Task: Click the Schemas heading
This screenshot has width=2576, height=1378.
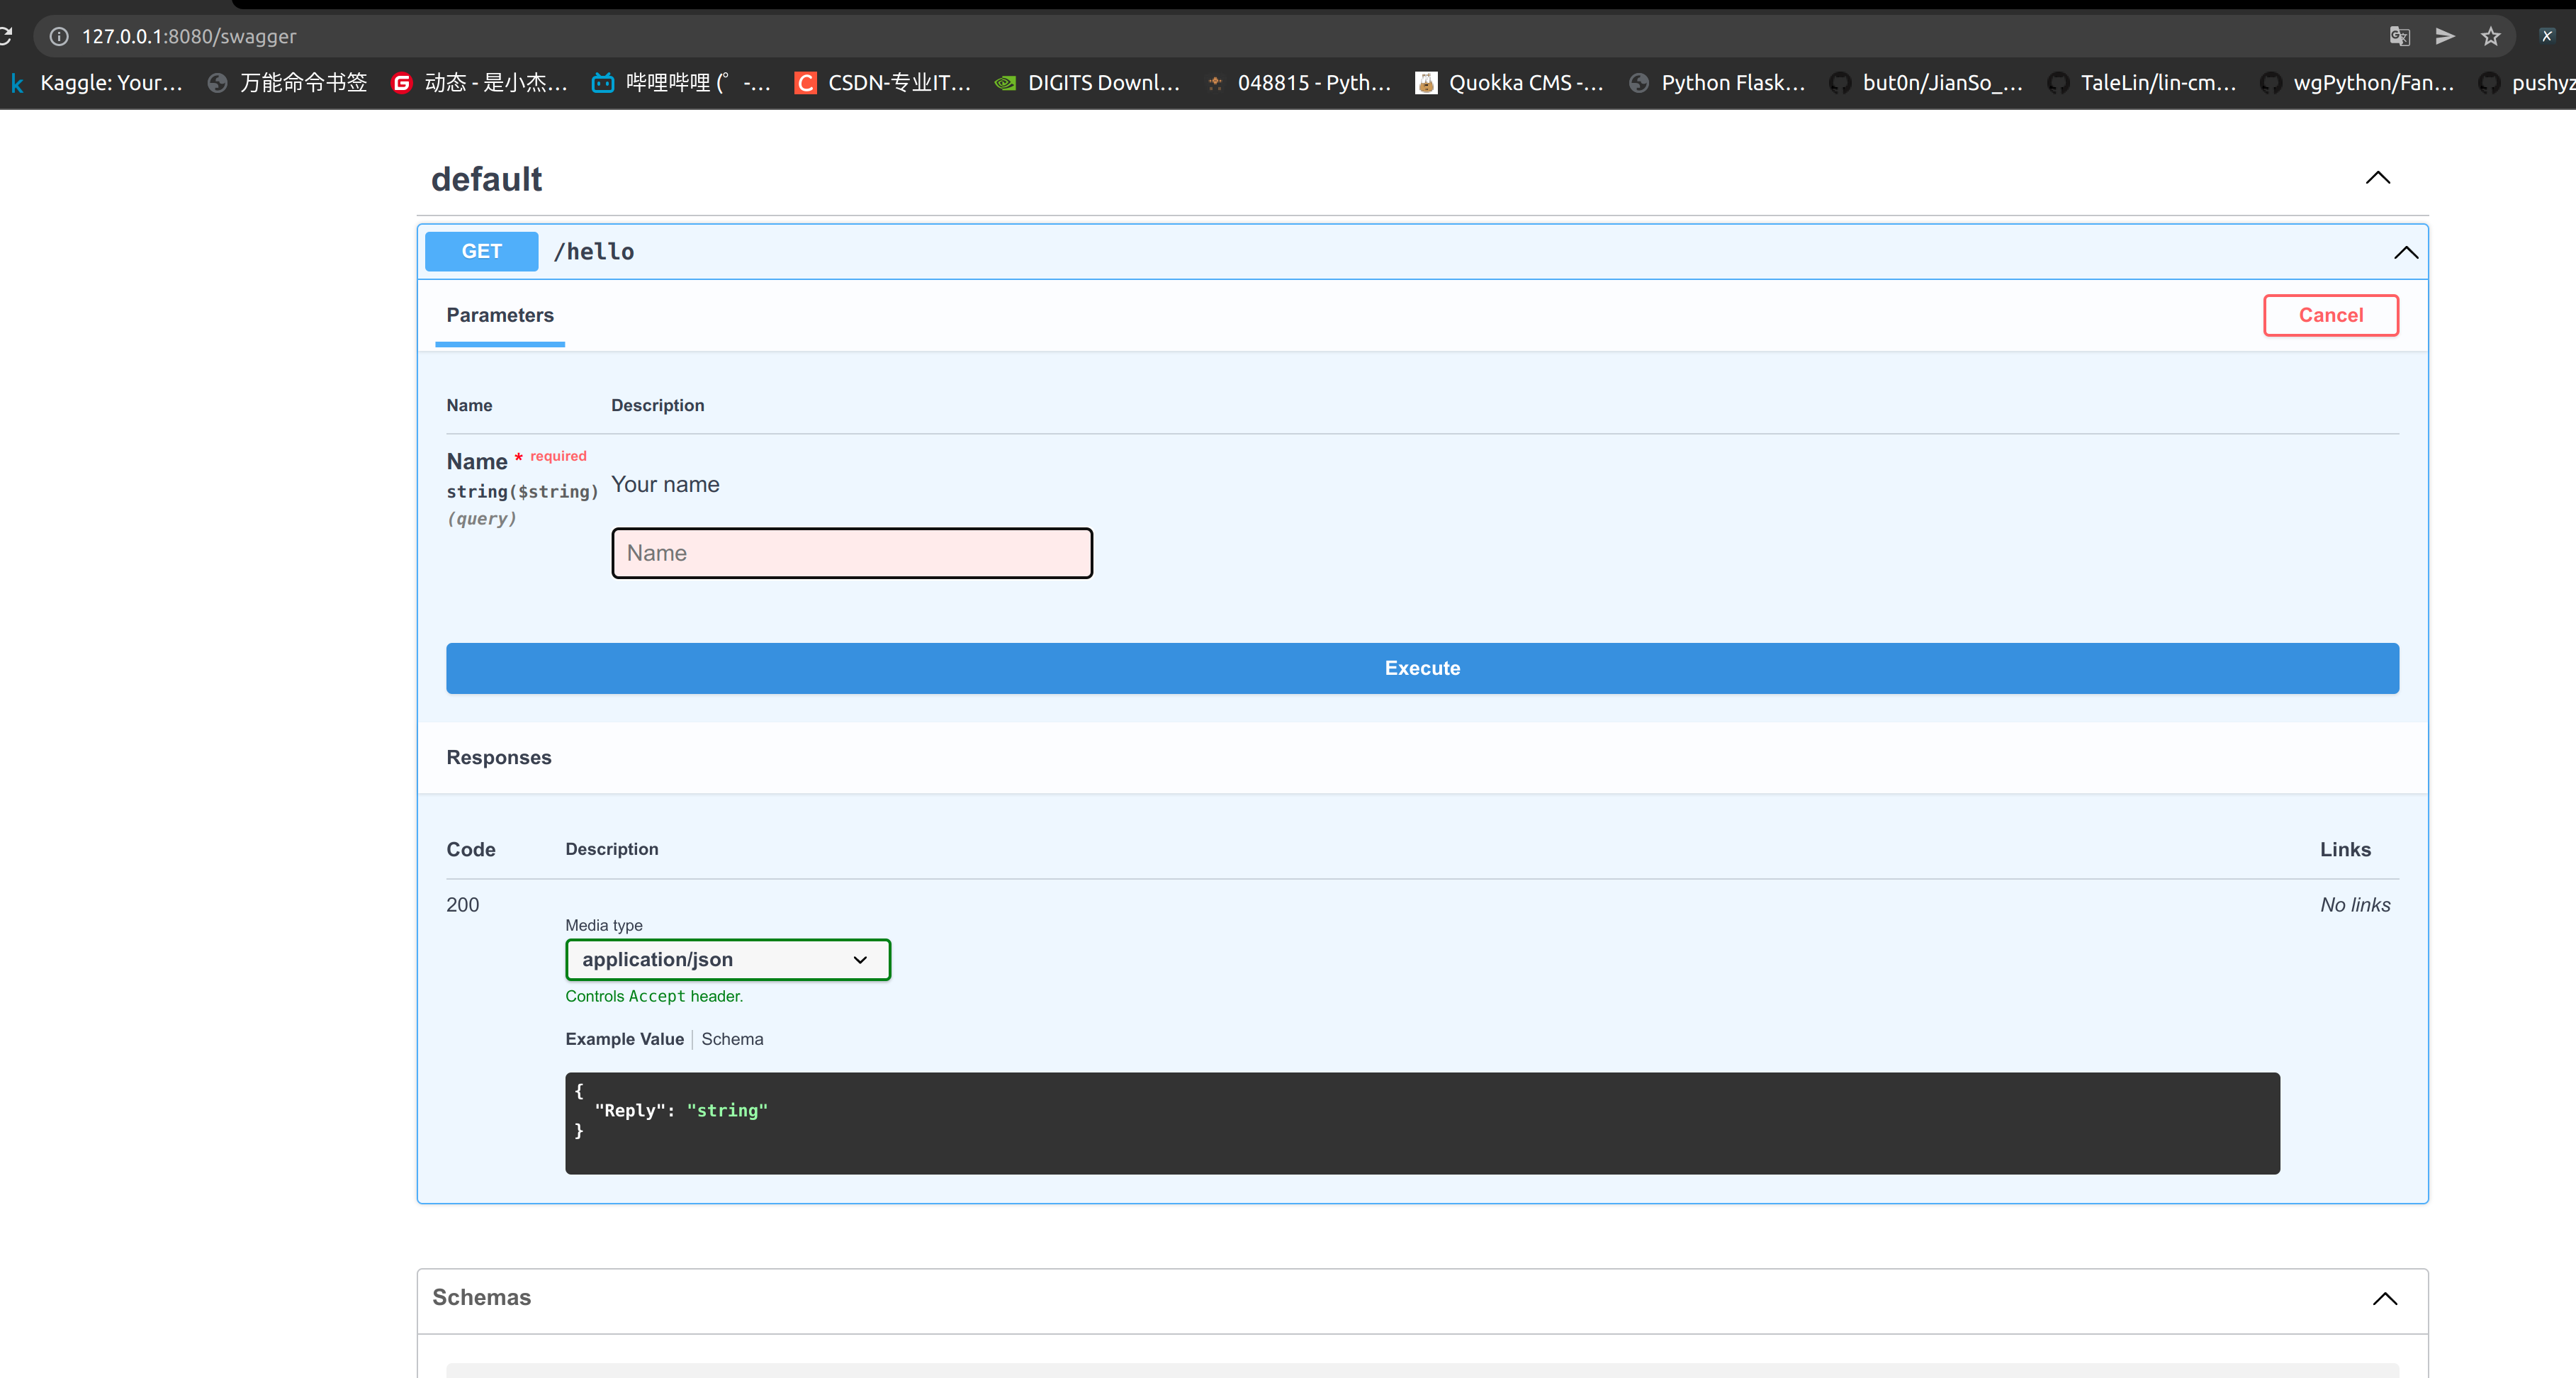Action: [481, 1297]
